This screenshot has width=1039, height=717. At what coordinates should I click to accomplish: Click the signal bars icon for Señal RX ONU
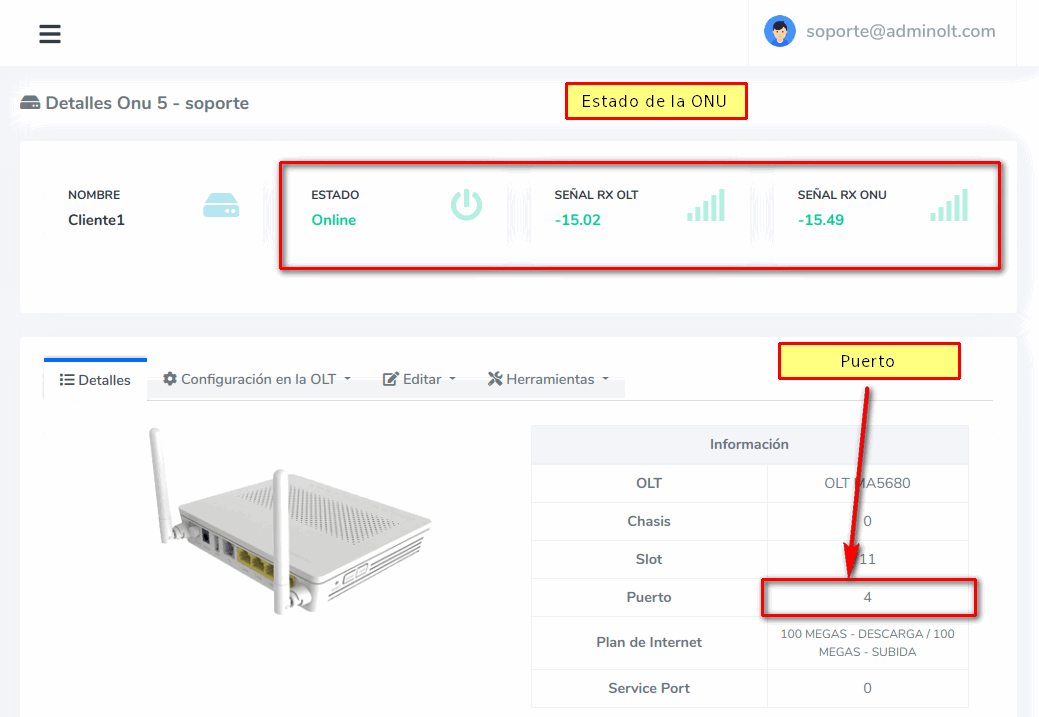pyautogui.click(x=949, y=205)
